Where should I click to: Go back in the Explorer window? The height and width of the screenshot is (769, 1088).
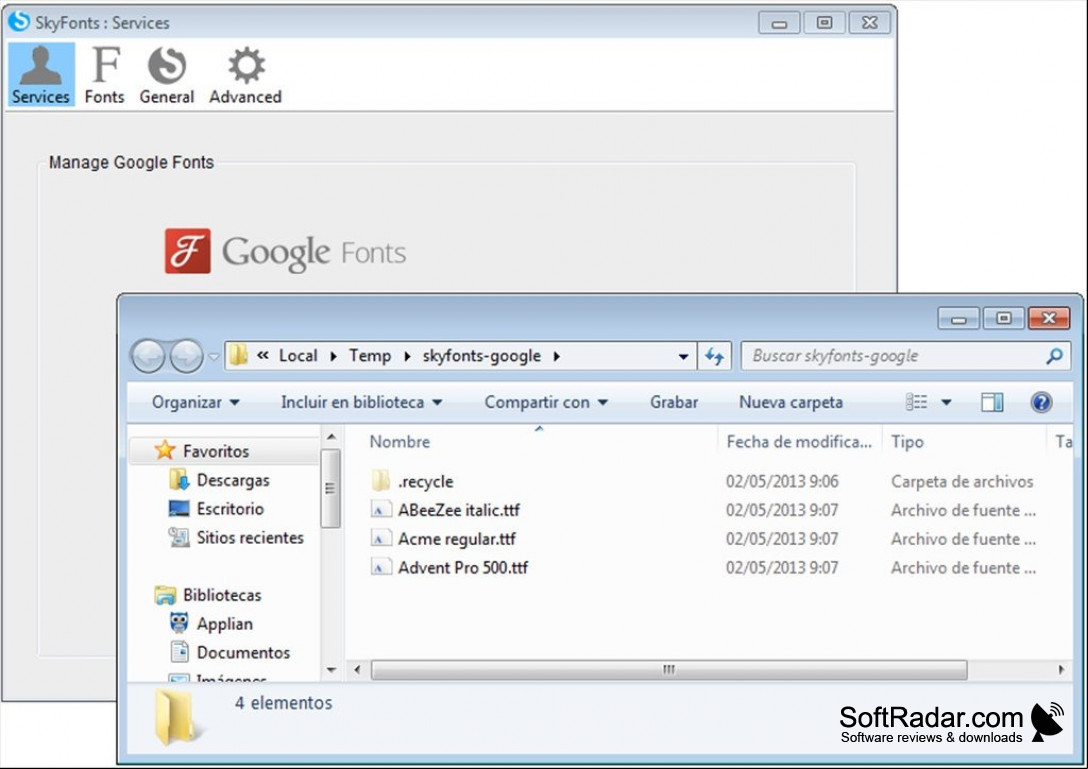click(148, 356)
